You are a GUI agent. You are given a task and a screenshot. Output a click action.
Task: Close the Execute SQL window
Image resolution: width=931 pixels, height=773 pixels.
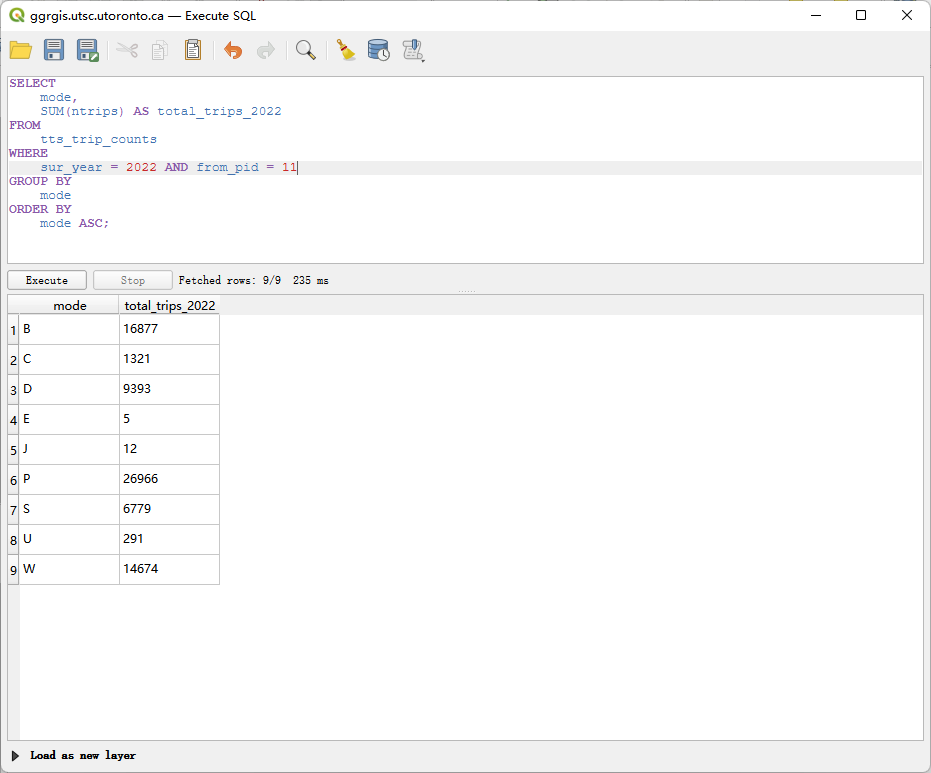click(907, 15)
